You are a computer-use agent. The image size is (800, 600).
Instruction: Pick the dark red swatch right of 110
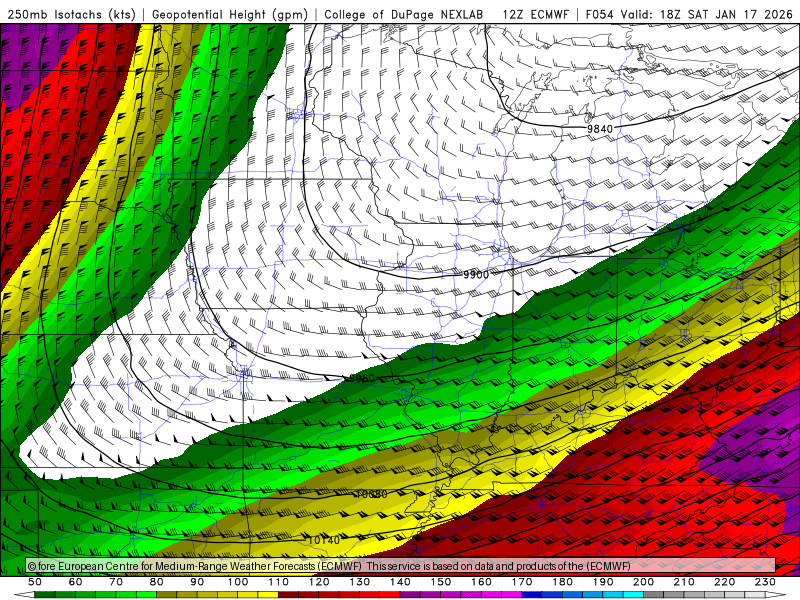288,595
